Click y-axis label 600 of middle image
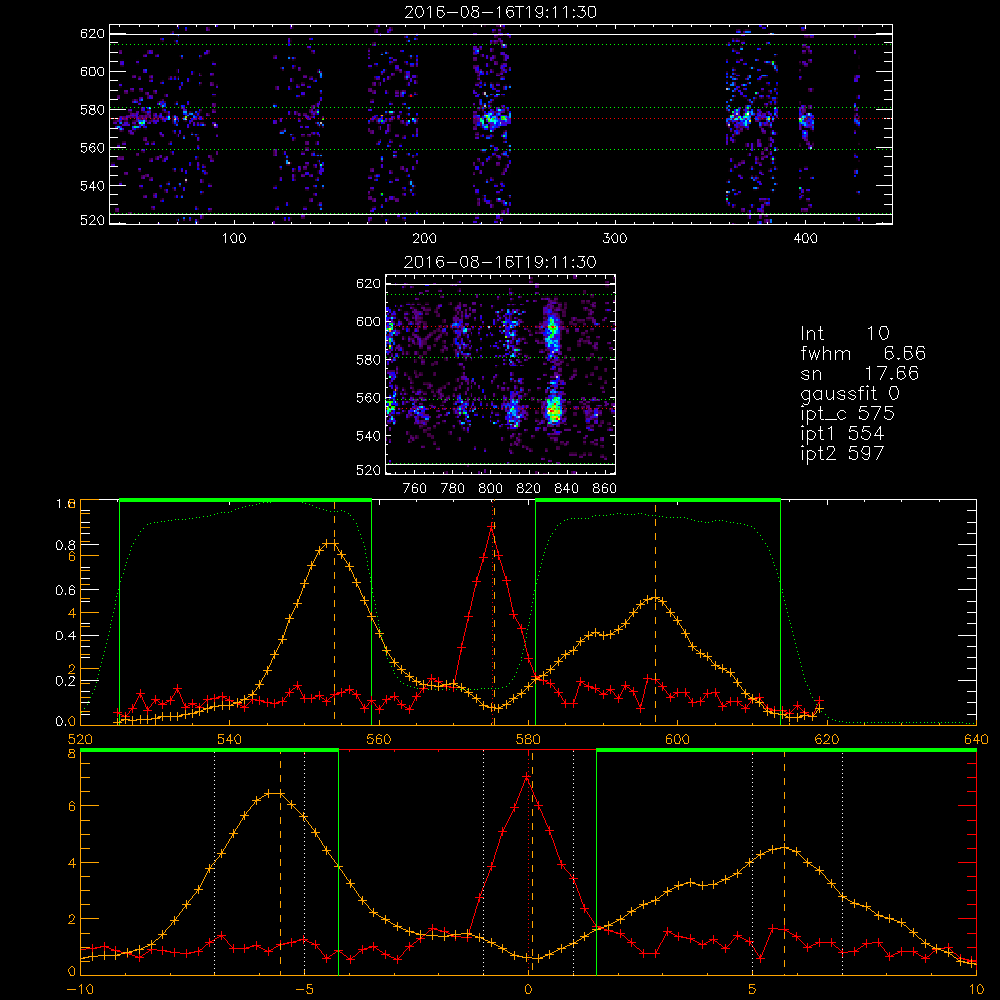Image resolution: width=1000 pixels, height=1000 pixels. coord(369,321)
